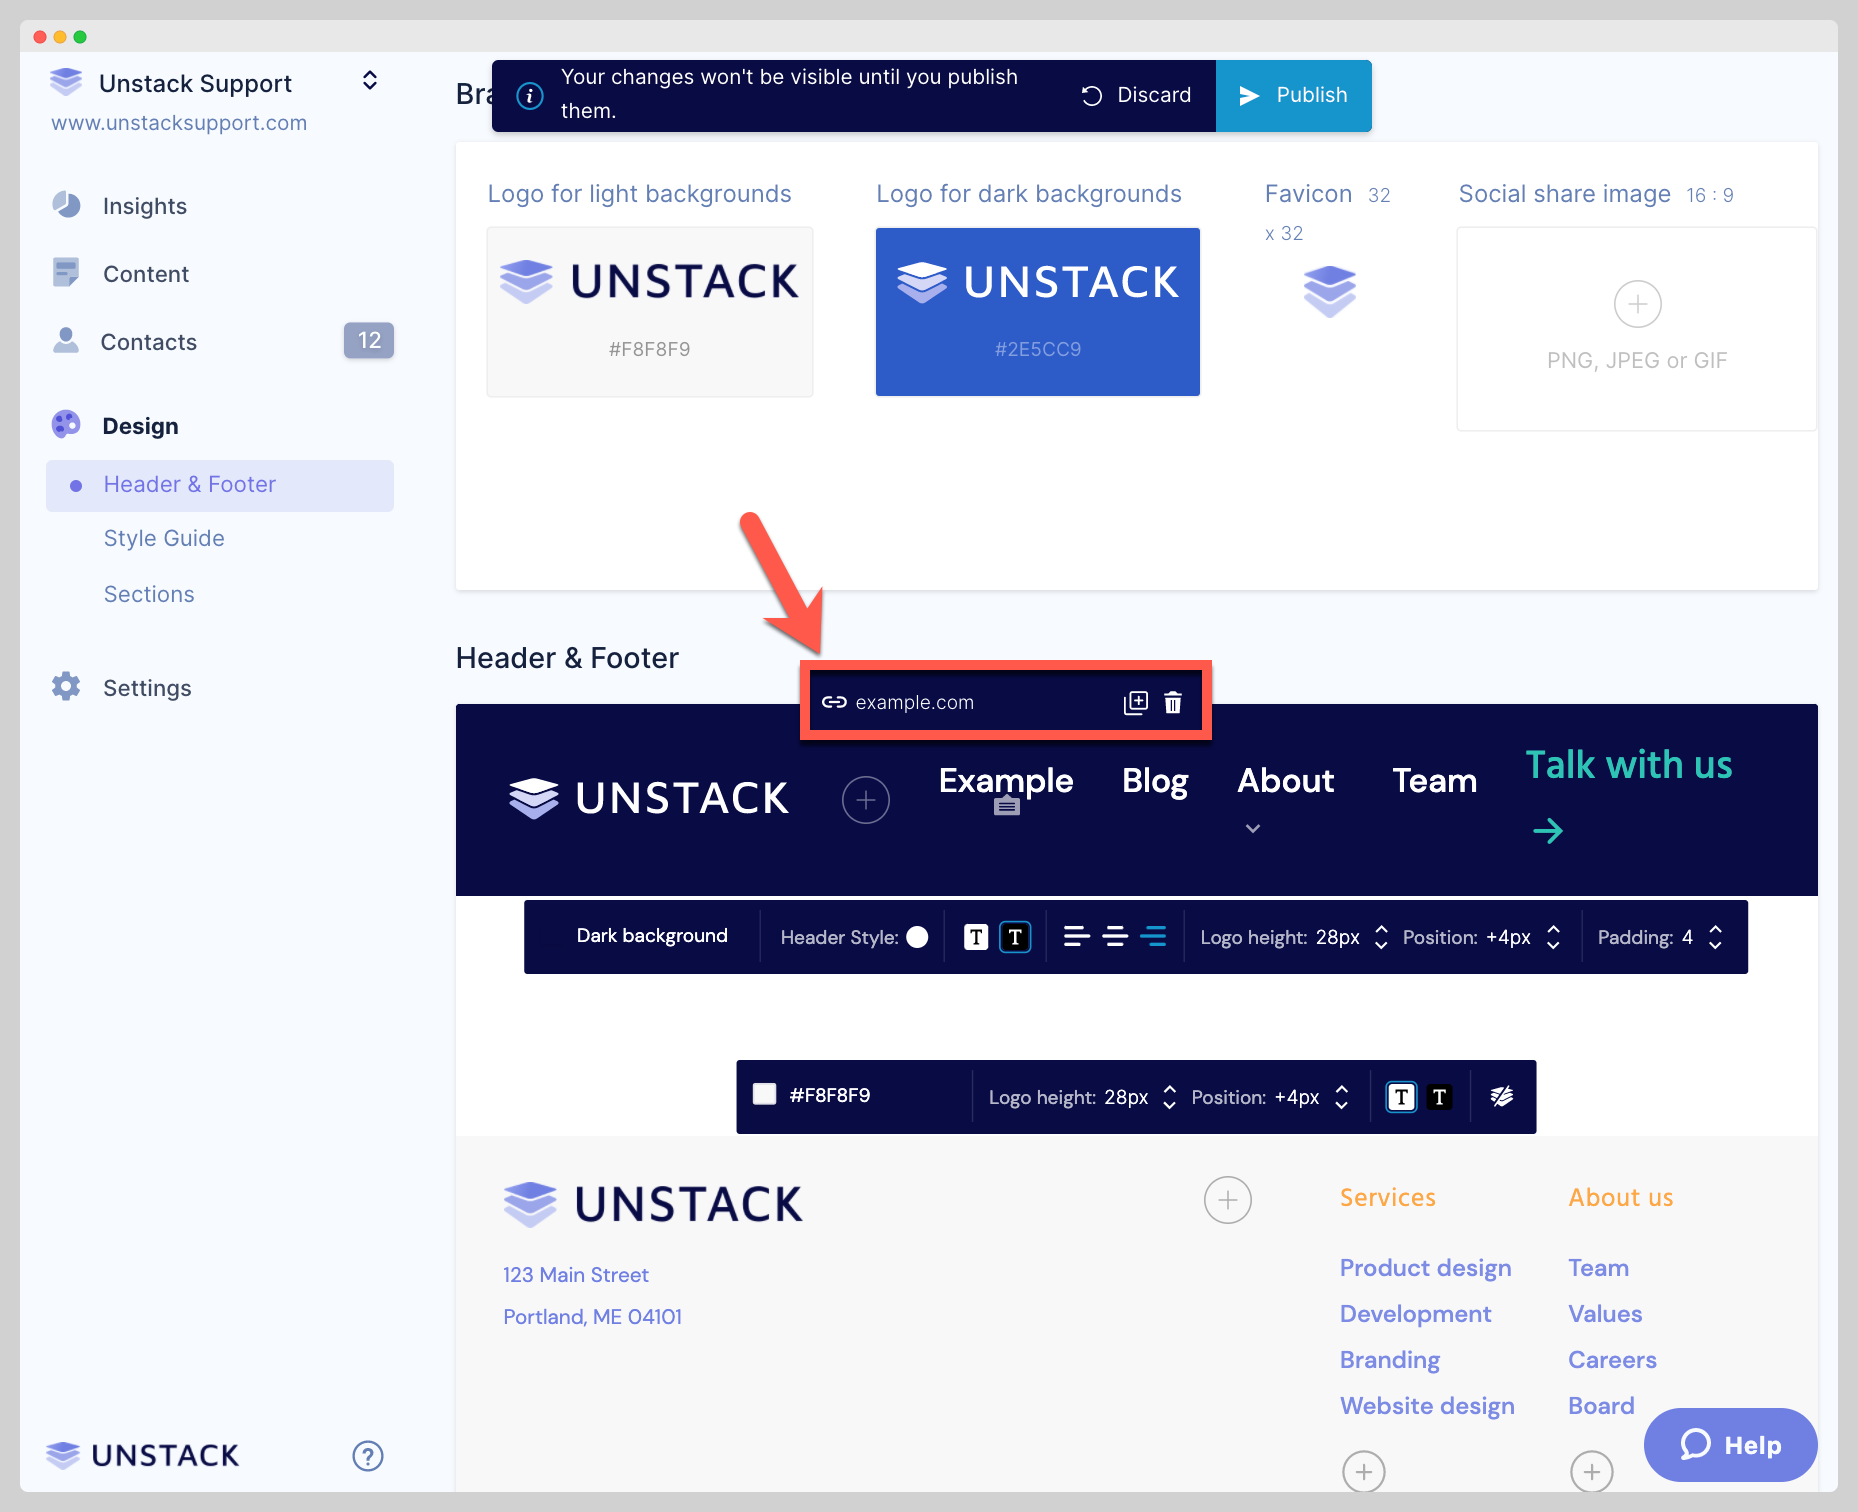Screen dimensions: 1858x1512
Task: Discard the unpublished changes
Action: click(x=1136, y=95)
